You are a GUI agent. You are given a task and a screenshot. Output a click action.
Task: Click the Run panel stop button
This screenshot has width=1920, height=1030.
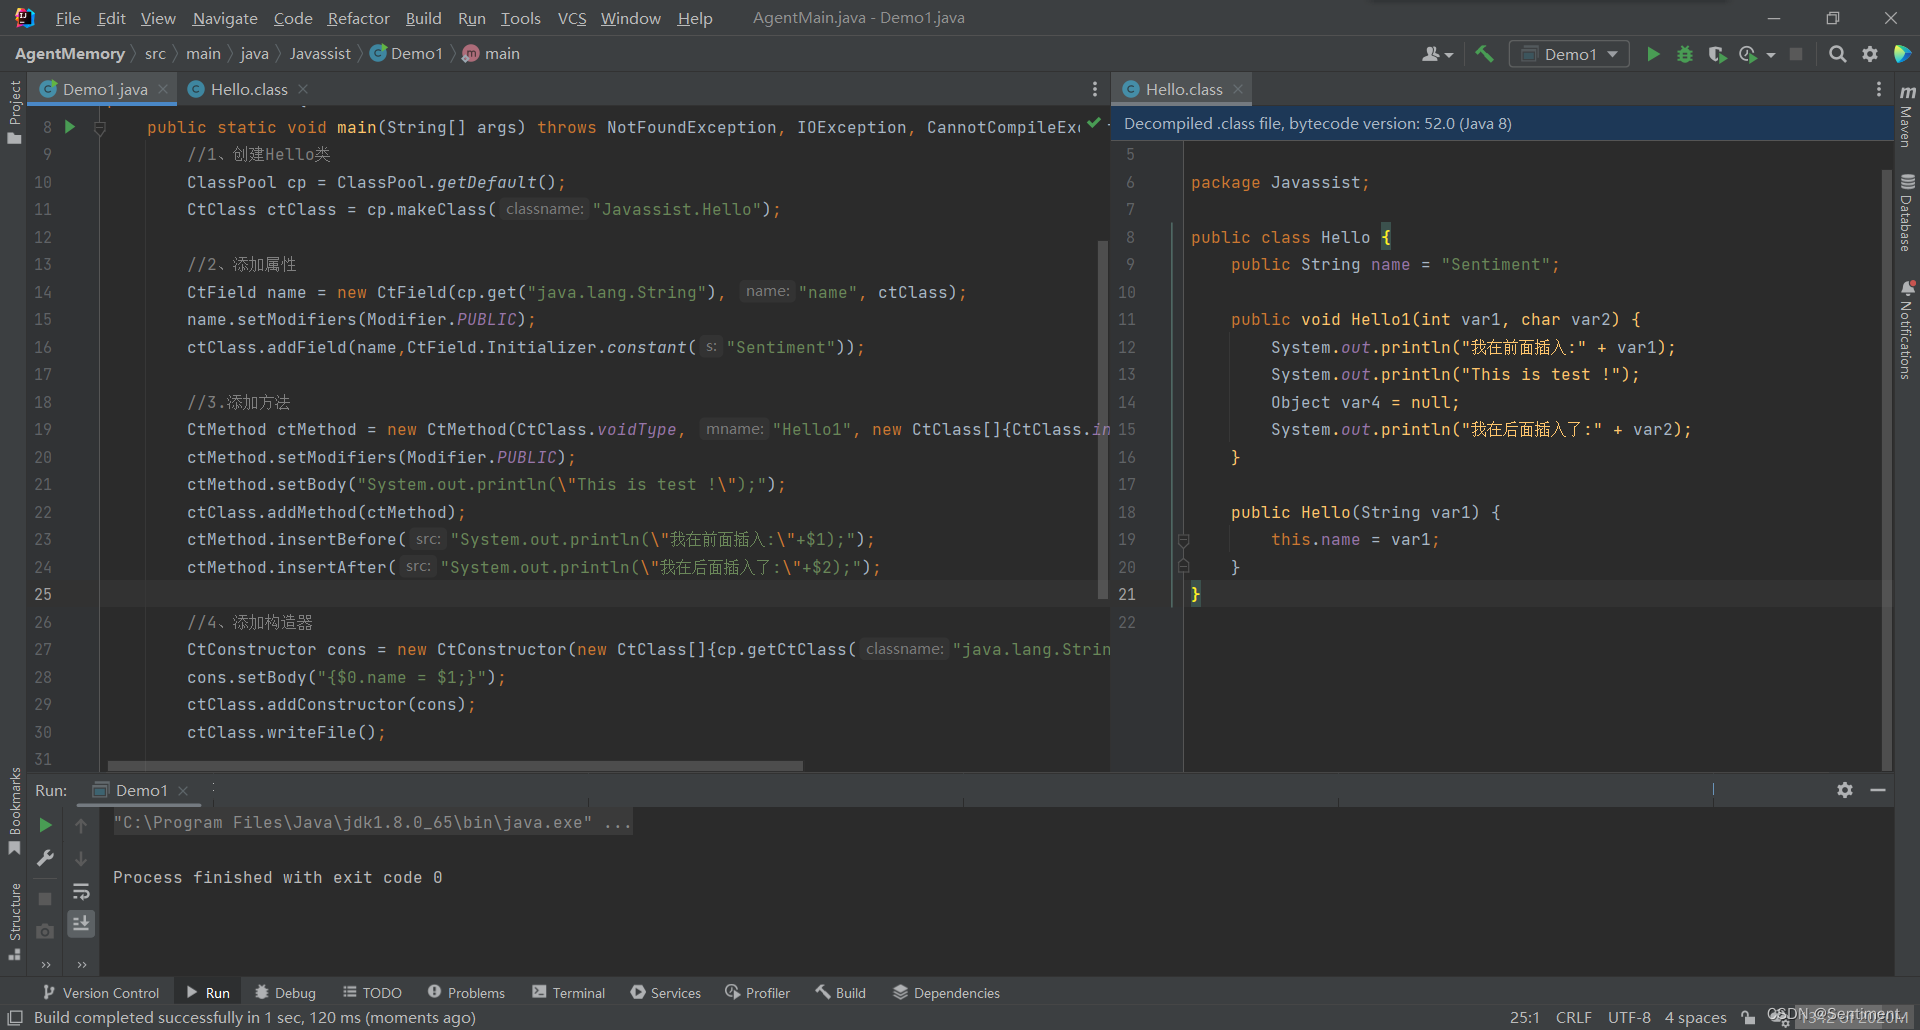(45, 899)
